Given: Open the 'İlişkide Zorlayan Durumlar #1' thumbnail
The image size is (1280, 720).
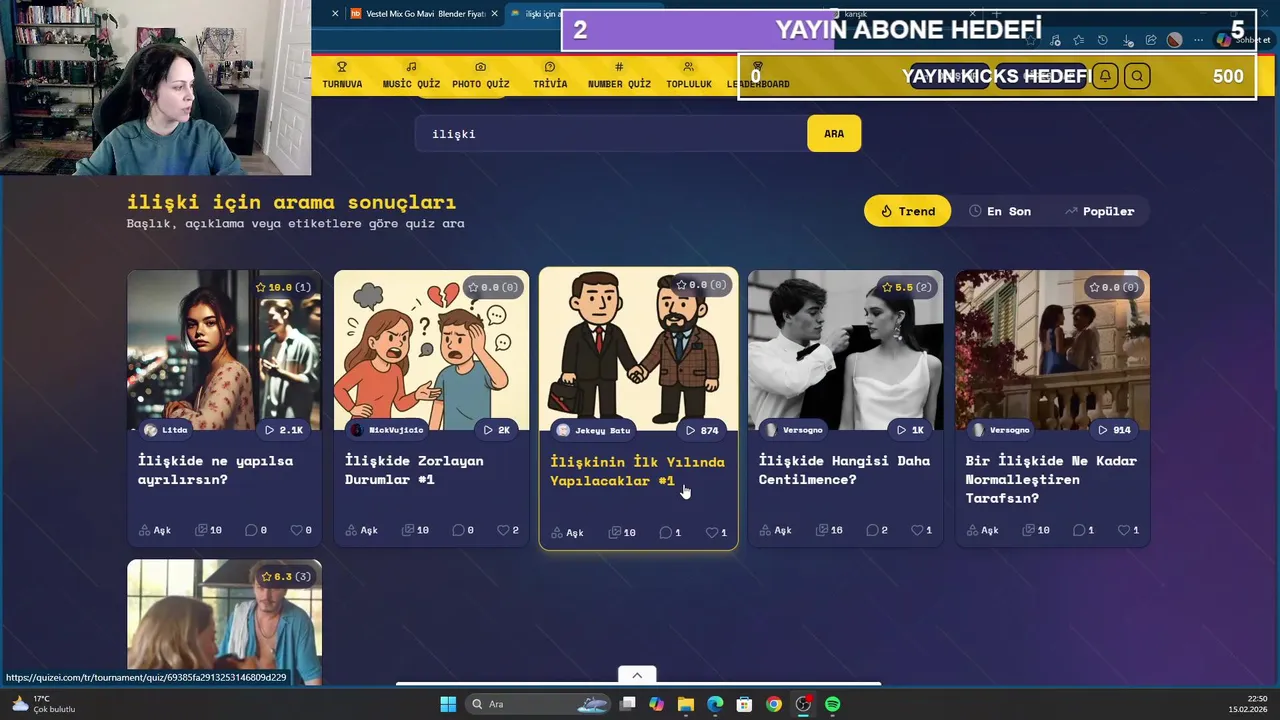Looking at the screenshot, I should pyautogui.click(x=431, y=350).
